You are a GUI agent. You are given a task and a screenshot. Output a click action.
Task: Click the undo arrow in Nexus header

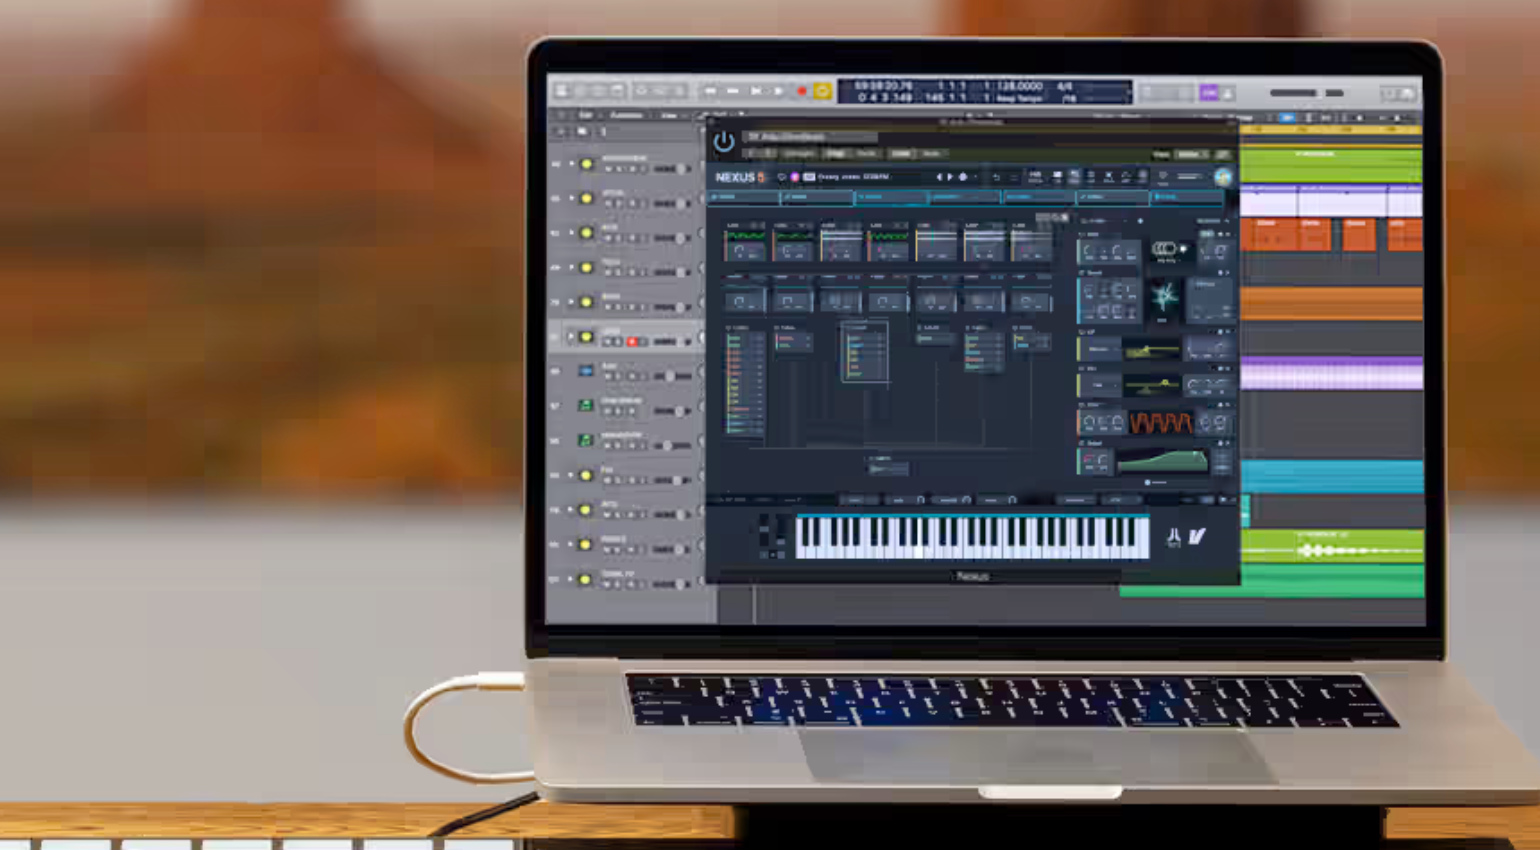996,177
